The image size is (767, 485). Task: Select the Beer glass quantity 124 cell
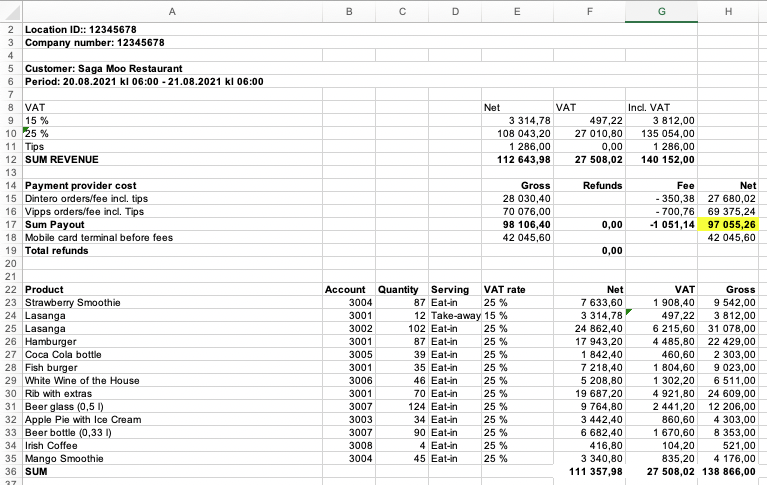[x=401, y=406]
